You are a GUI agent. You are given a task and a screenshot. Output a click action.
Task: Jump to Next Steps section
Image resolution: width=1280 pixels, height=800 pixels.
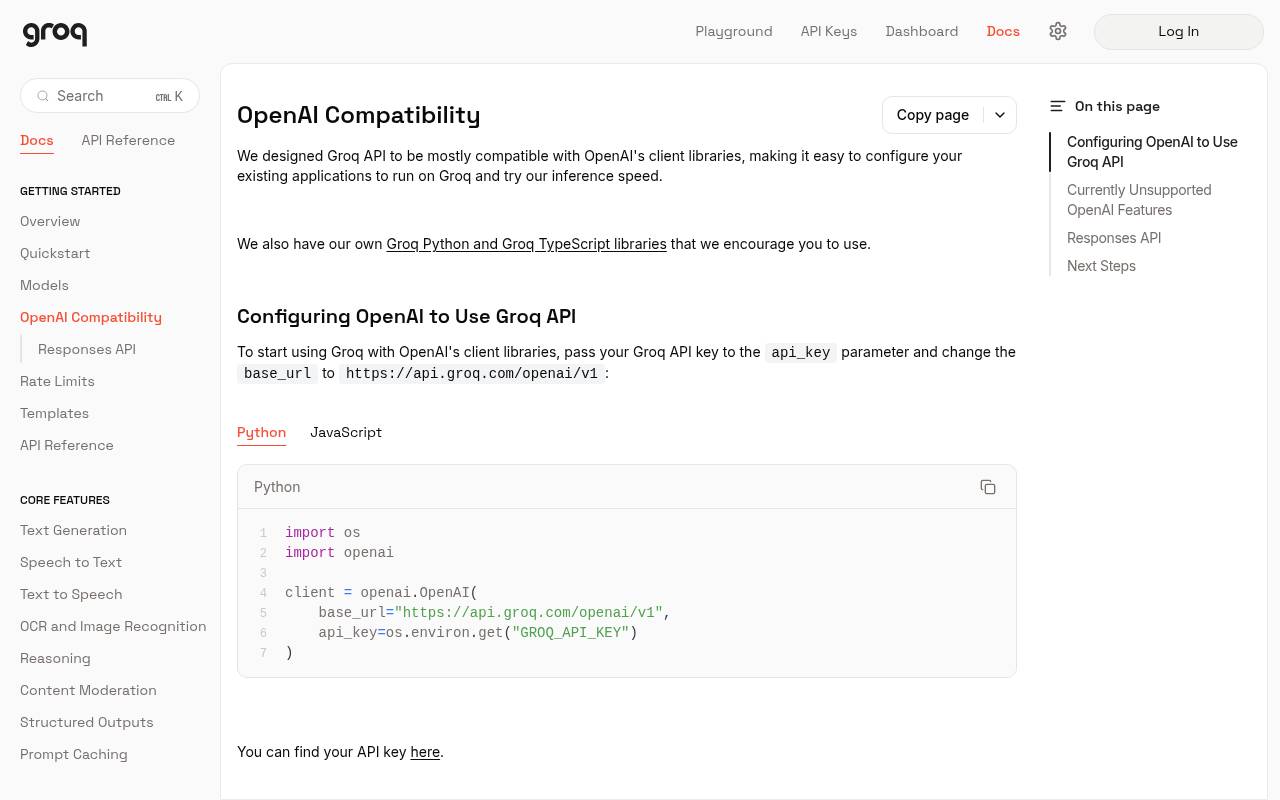[x=1101, y=266]
